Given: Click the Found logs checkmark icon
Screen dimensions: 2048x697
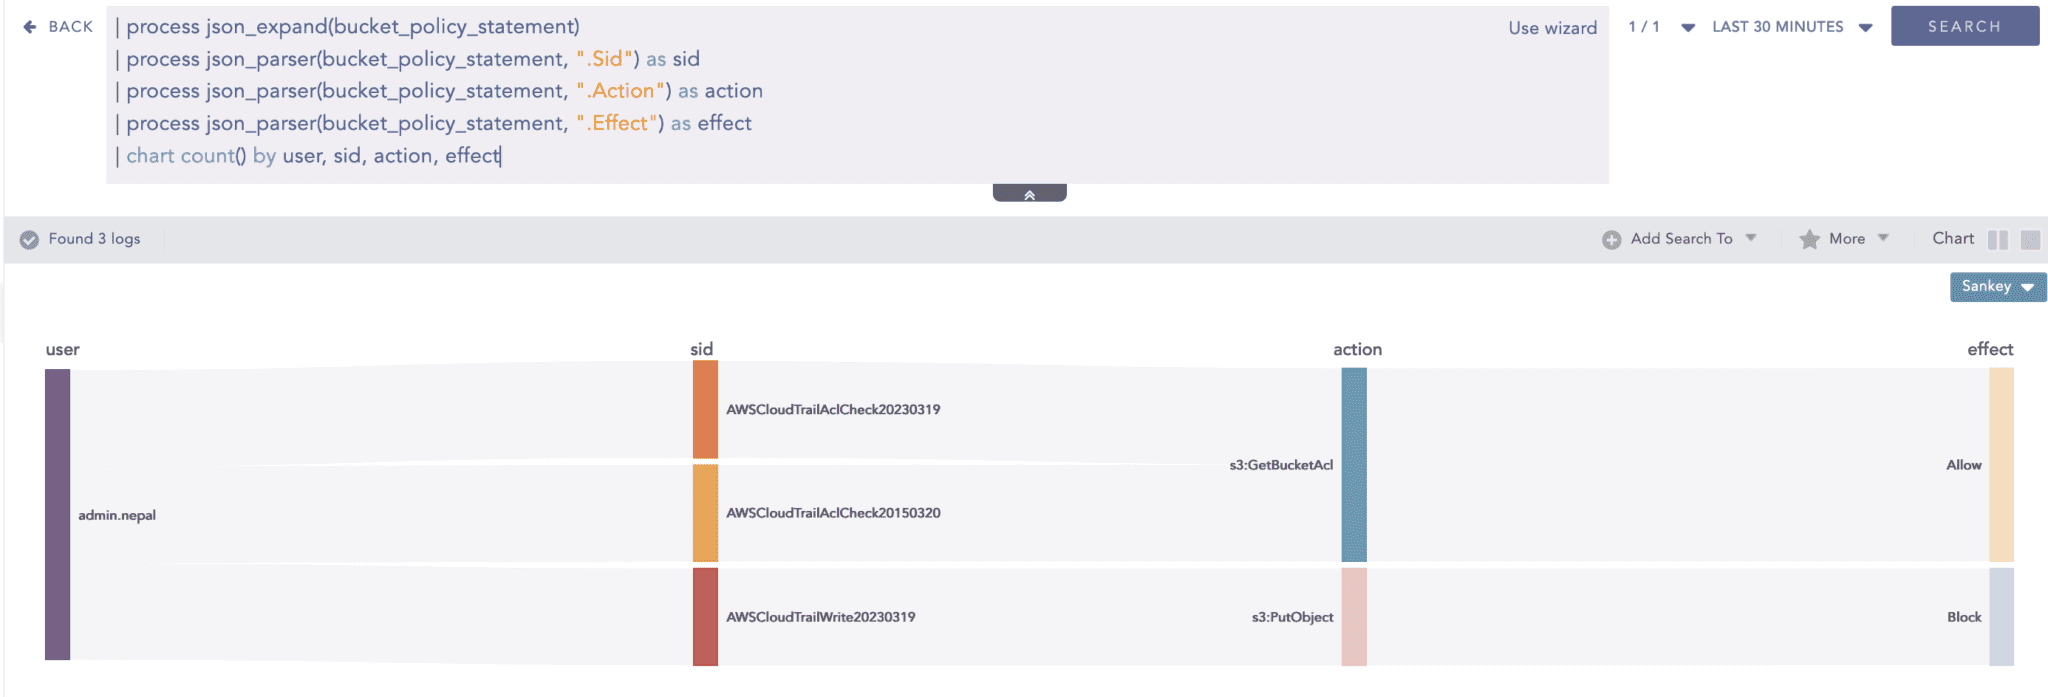Looking at the screenshot, I should tap(30, 239).
